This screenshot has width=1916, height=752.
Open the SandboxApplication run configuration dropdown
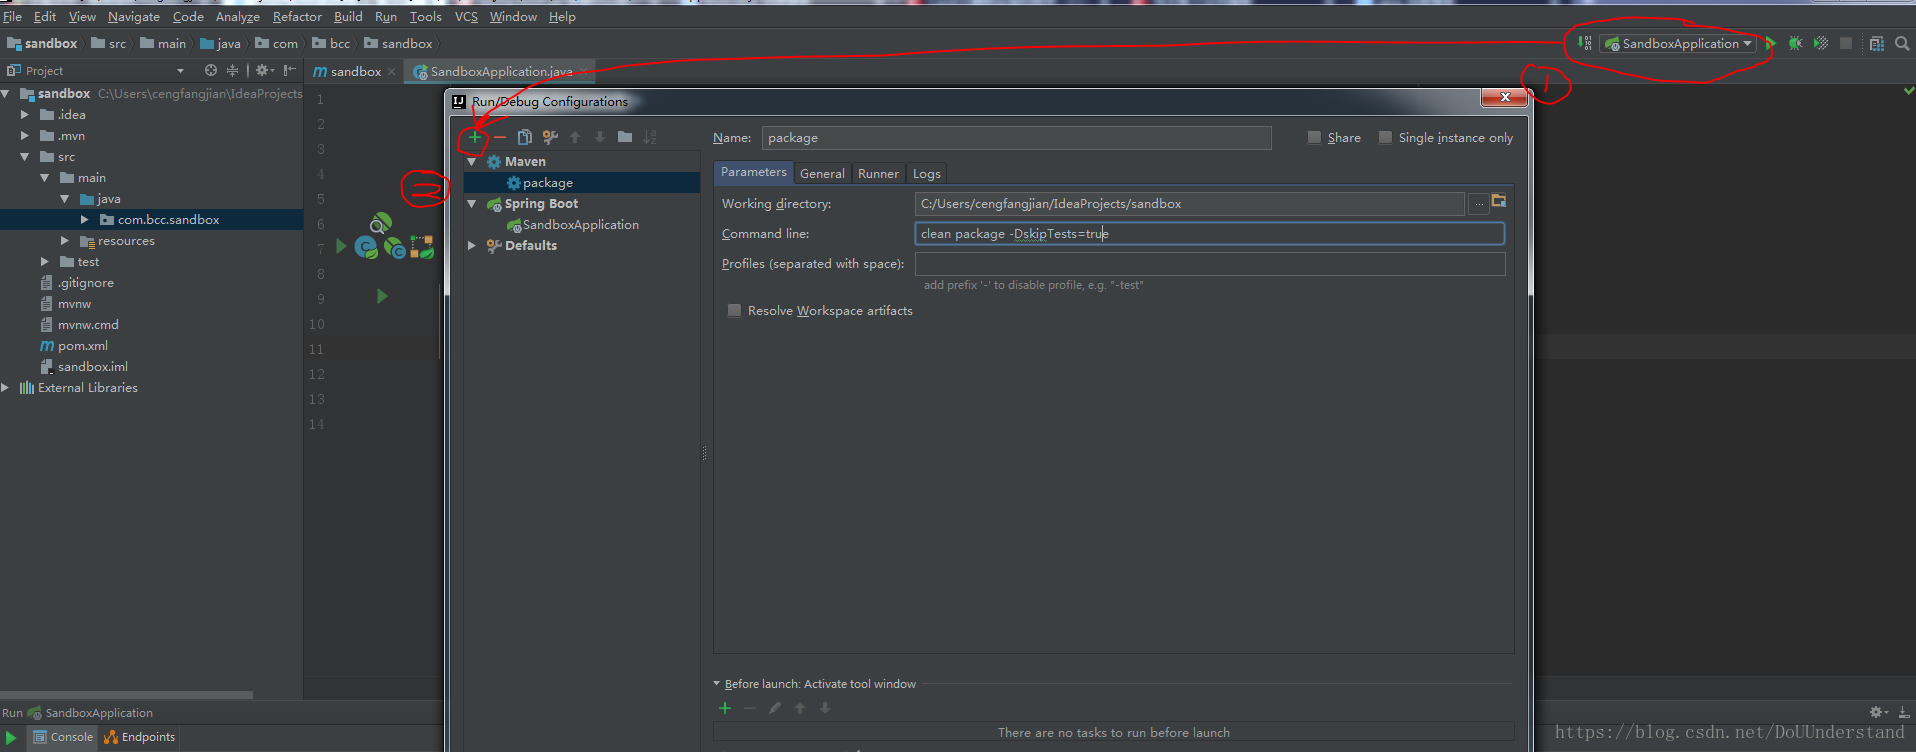click(x=1678, y=43)
